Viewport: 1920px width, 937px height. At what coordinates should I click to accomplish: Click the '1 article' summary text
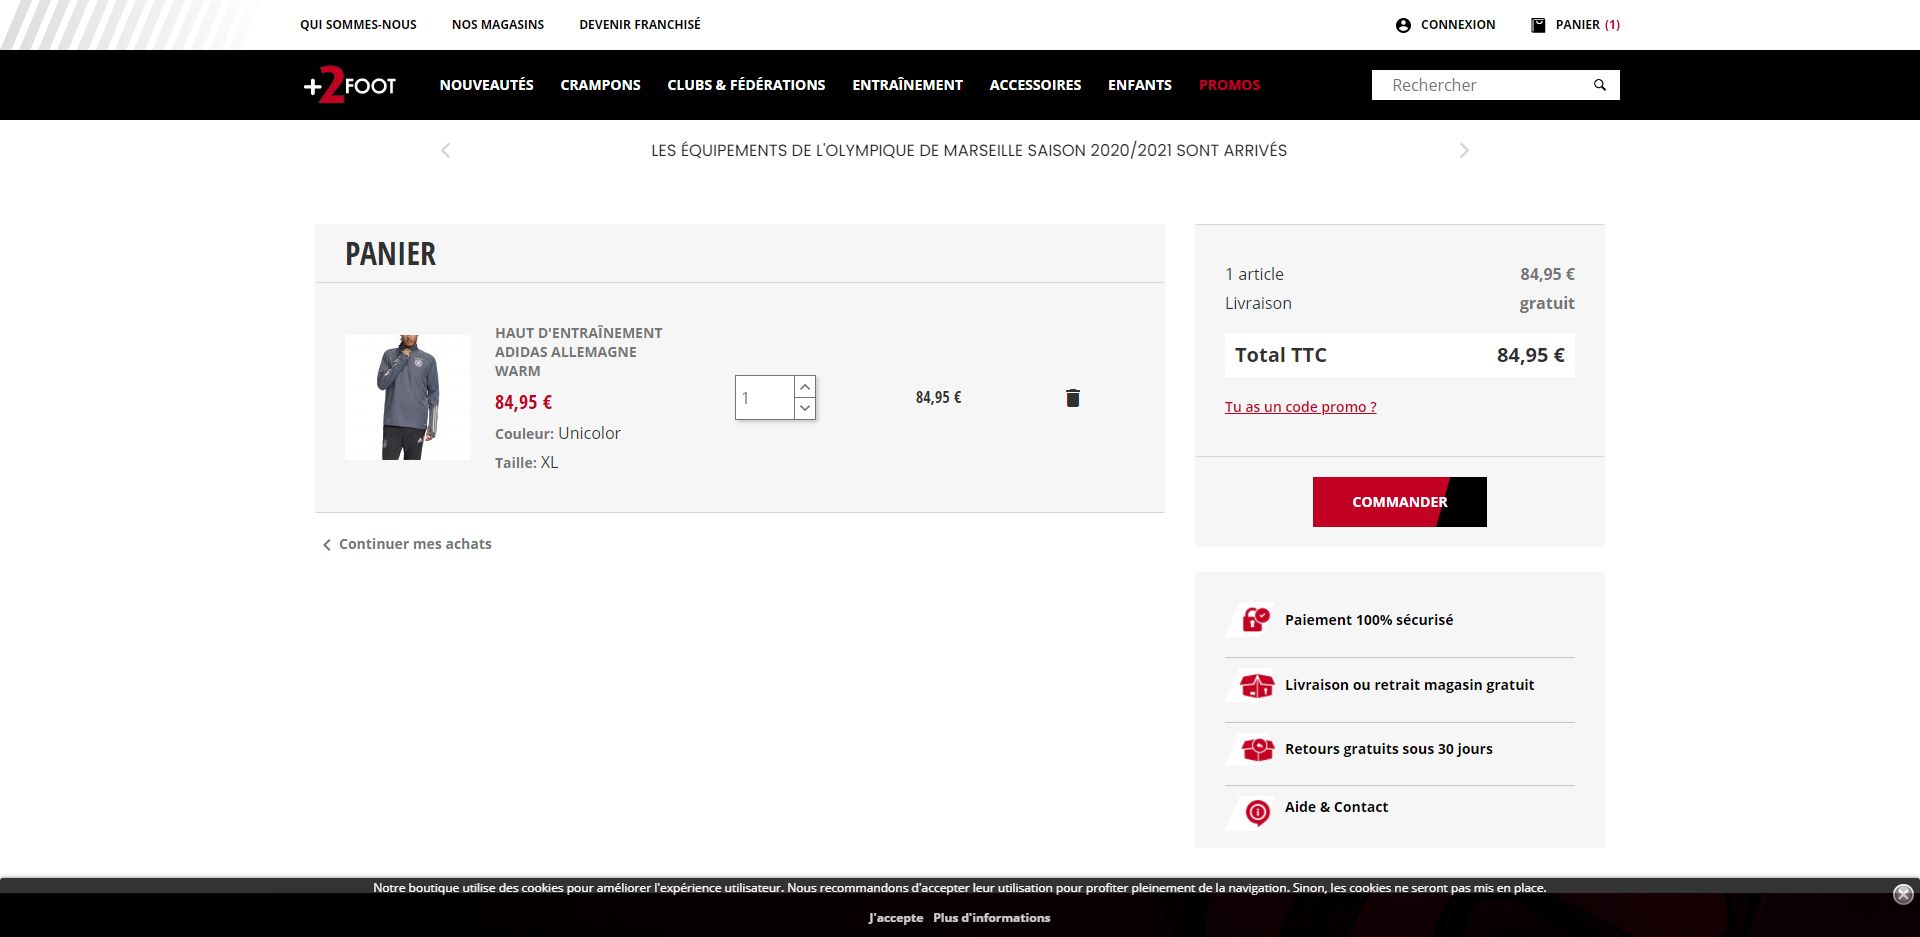click(1254, 274)
